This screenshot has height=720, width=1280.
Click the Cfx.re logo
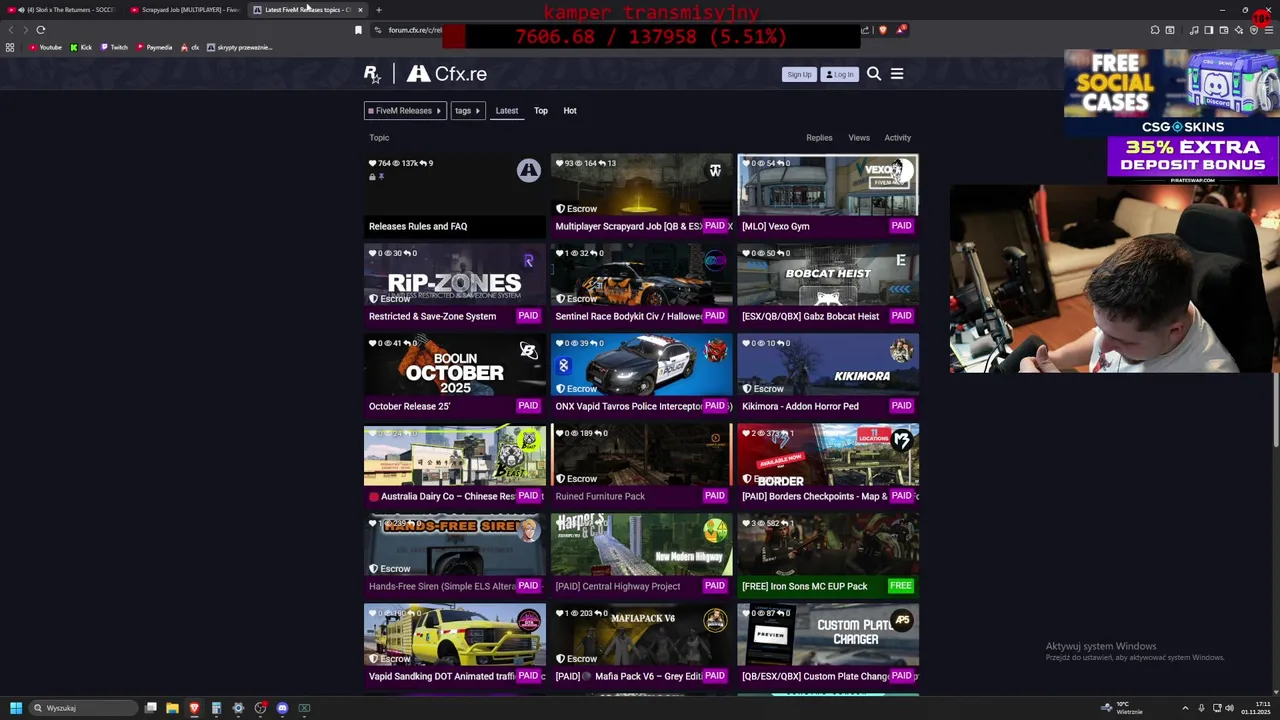tap(447, 74)
